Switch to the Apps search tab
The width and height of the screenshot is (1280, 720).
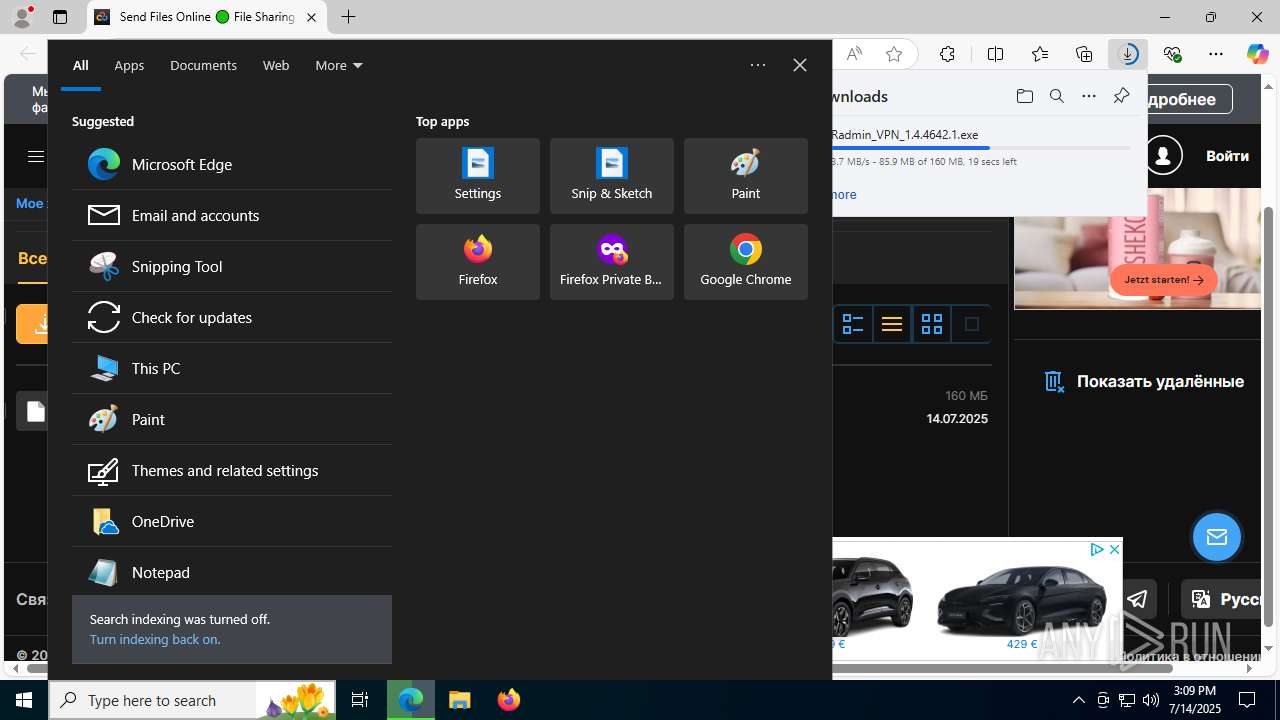129,65
